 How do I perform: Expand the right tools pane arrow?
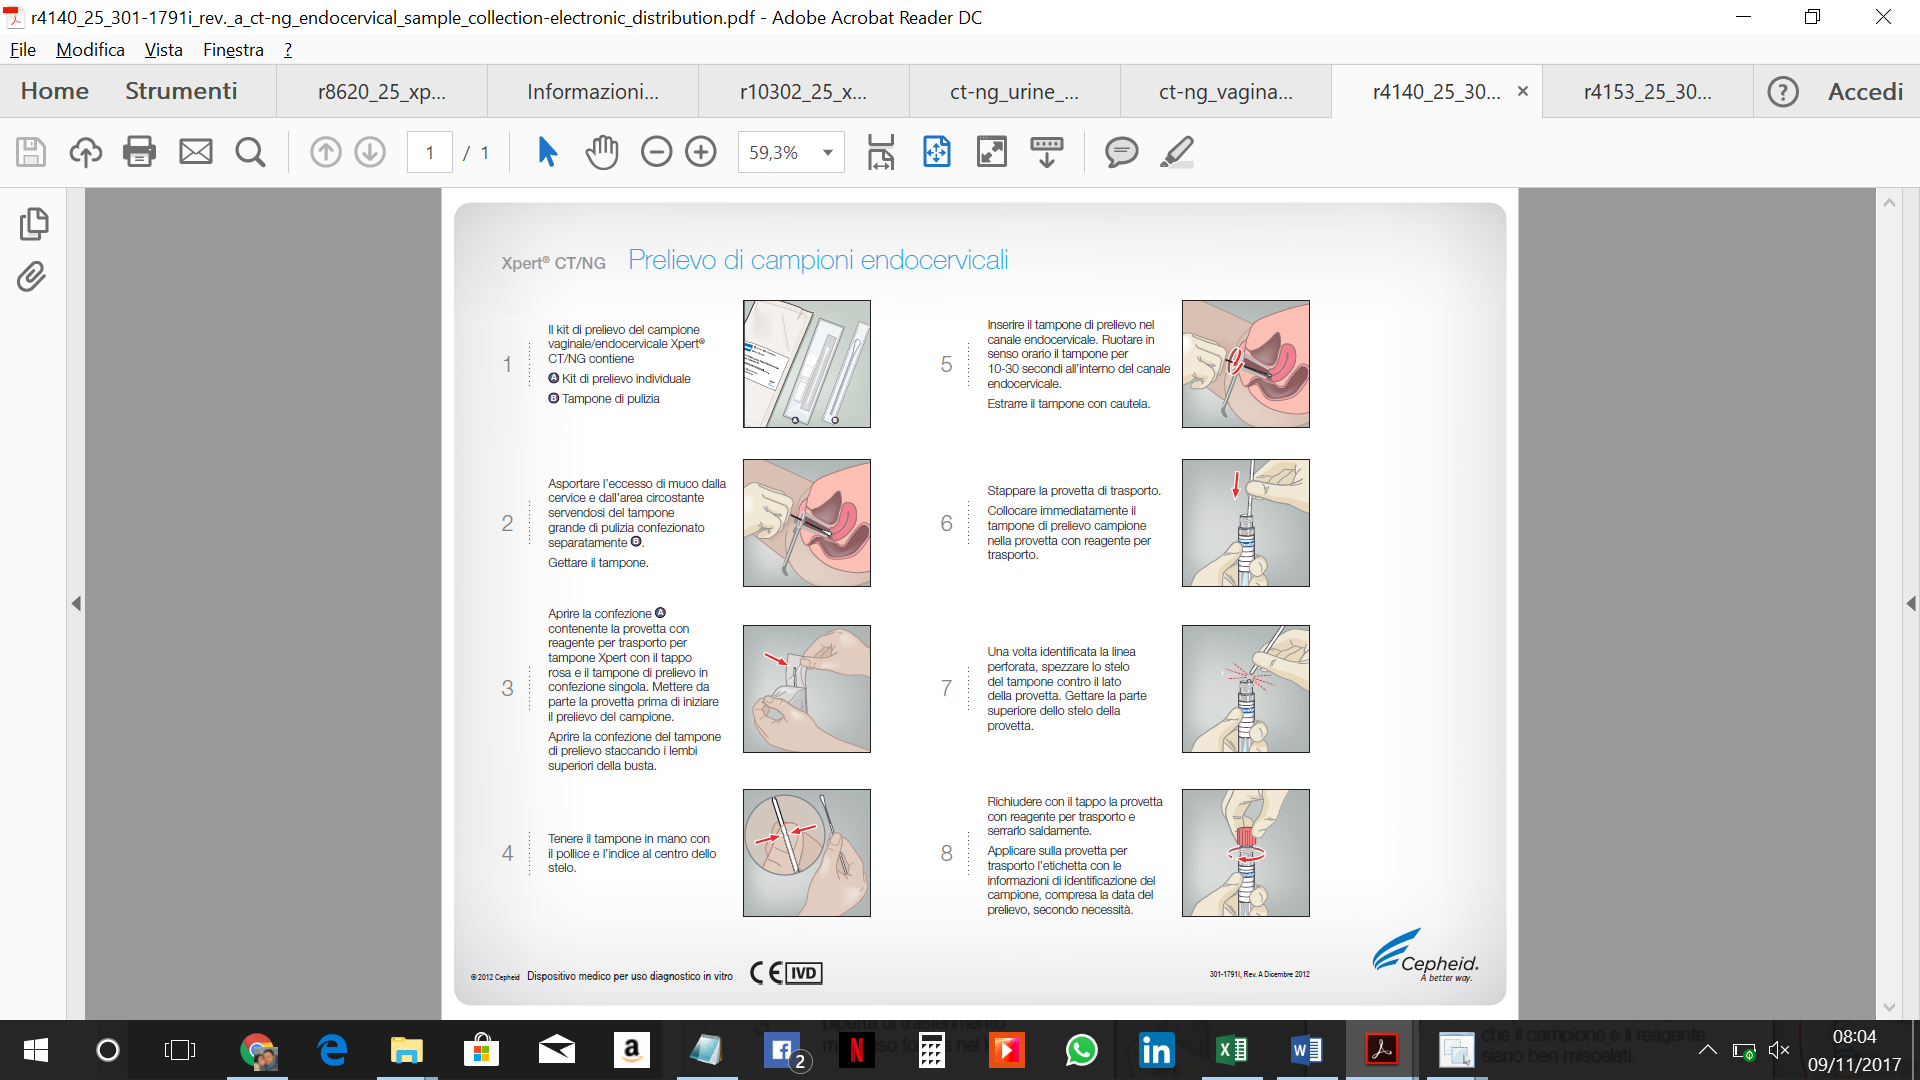tap(1911, 603)
